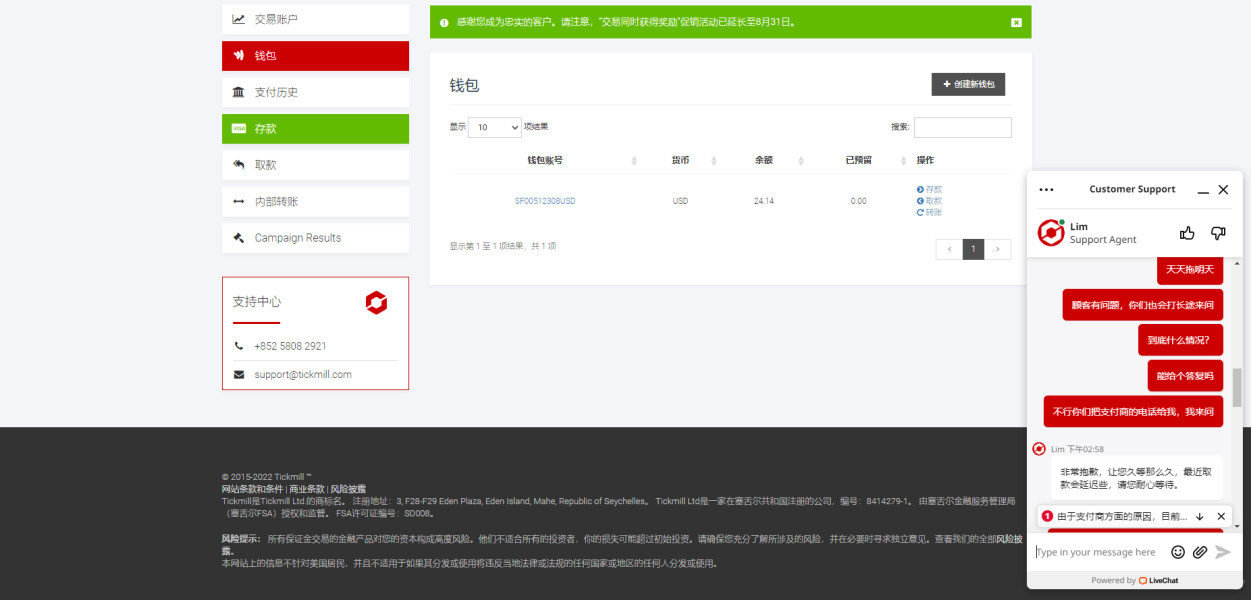1251x600 pixels.
Task: Click the wallet icon beside 钱包
Action: [238, 56]
